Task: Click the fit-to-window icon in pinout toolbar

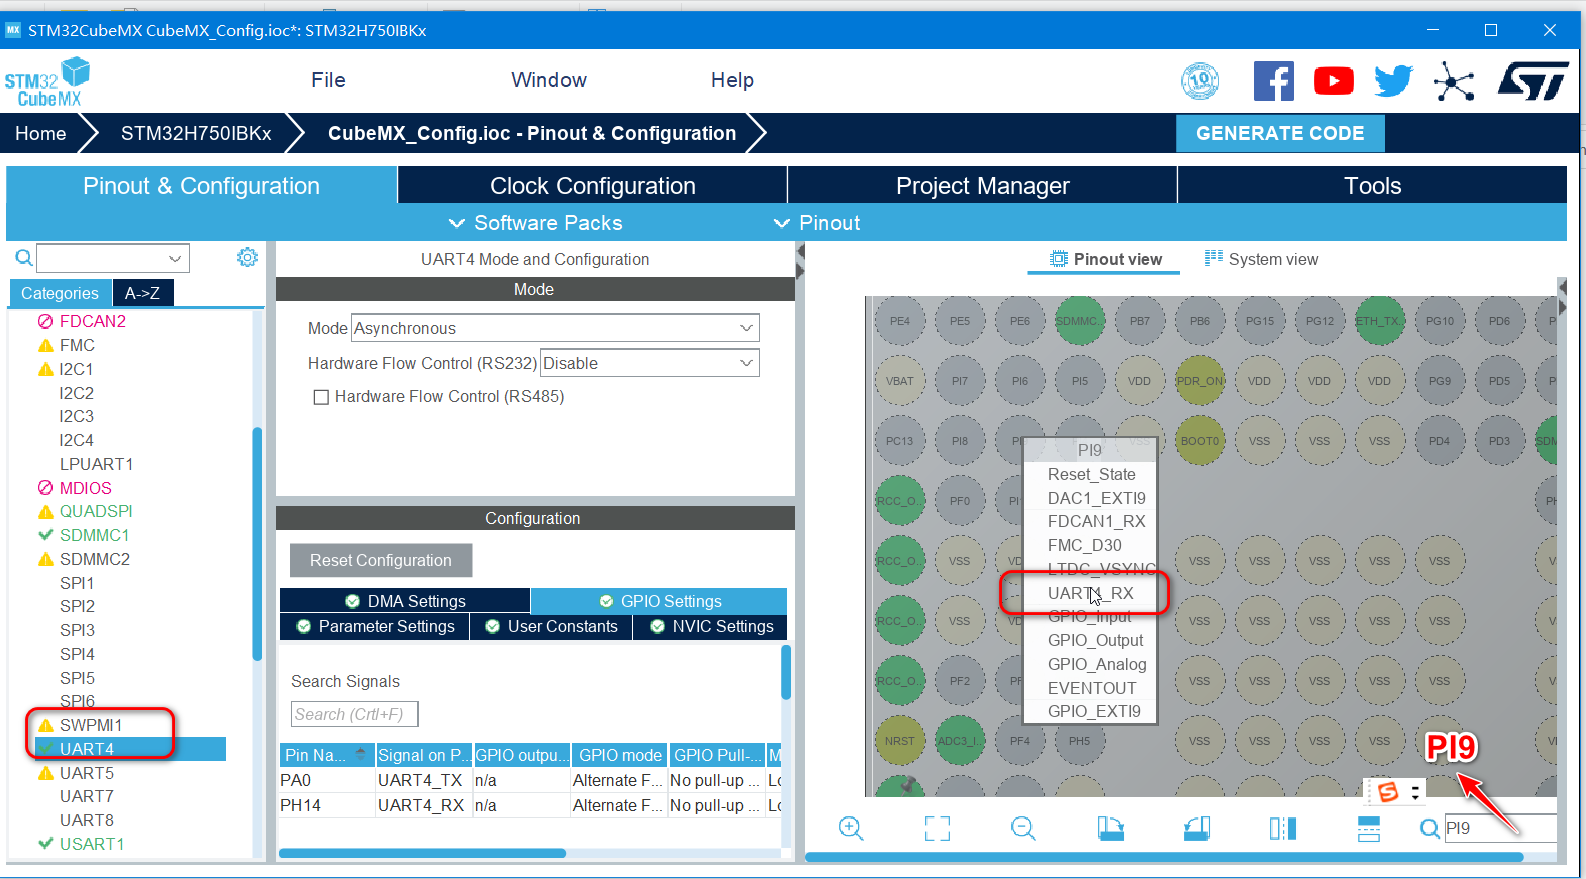Action: pyautogui.click(x=937, y=828)
